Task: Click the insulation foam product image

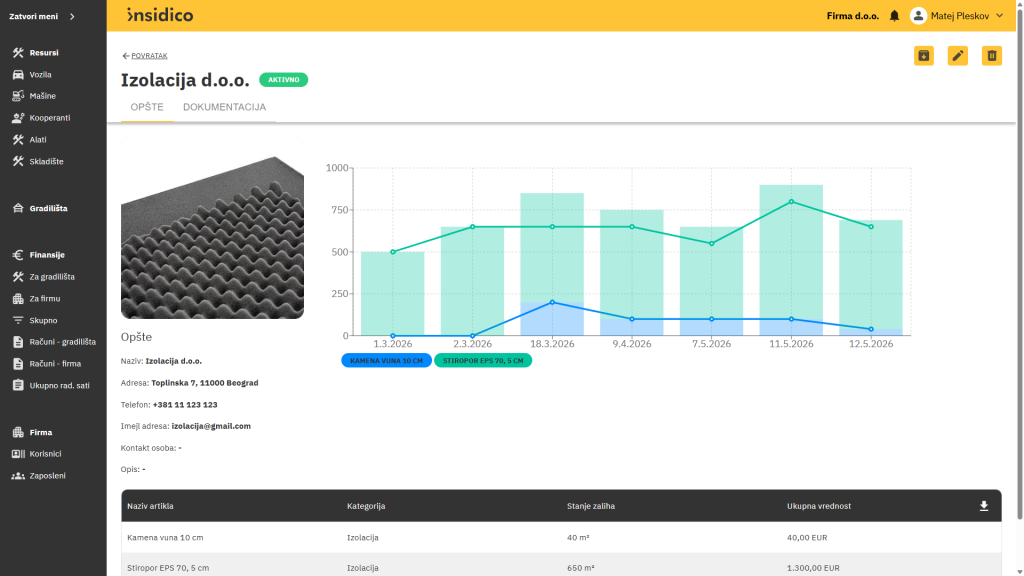Action: 212,228
